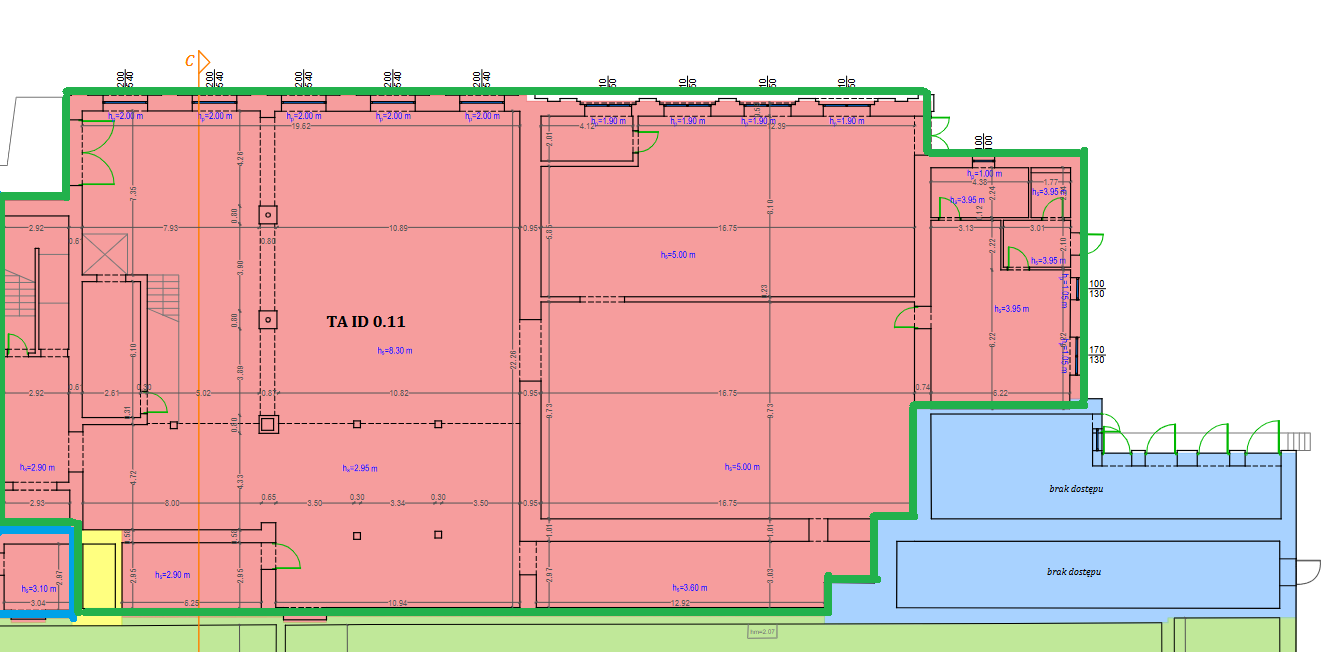The width and height of the screenshot is (1331, 652).
Task: Select the striped grille symbol at far right
Action: pos(1298,441)
